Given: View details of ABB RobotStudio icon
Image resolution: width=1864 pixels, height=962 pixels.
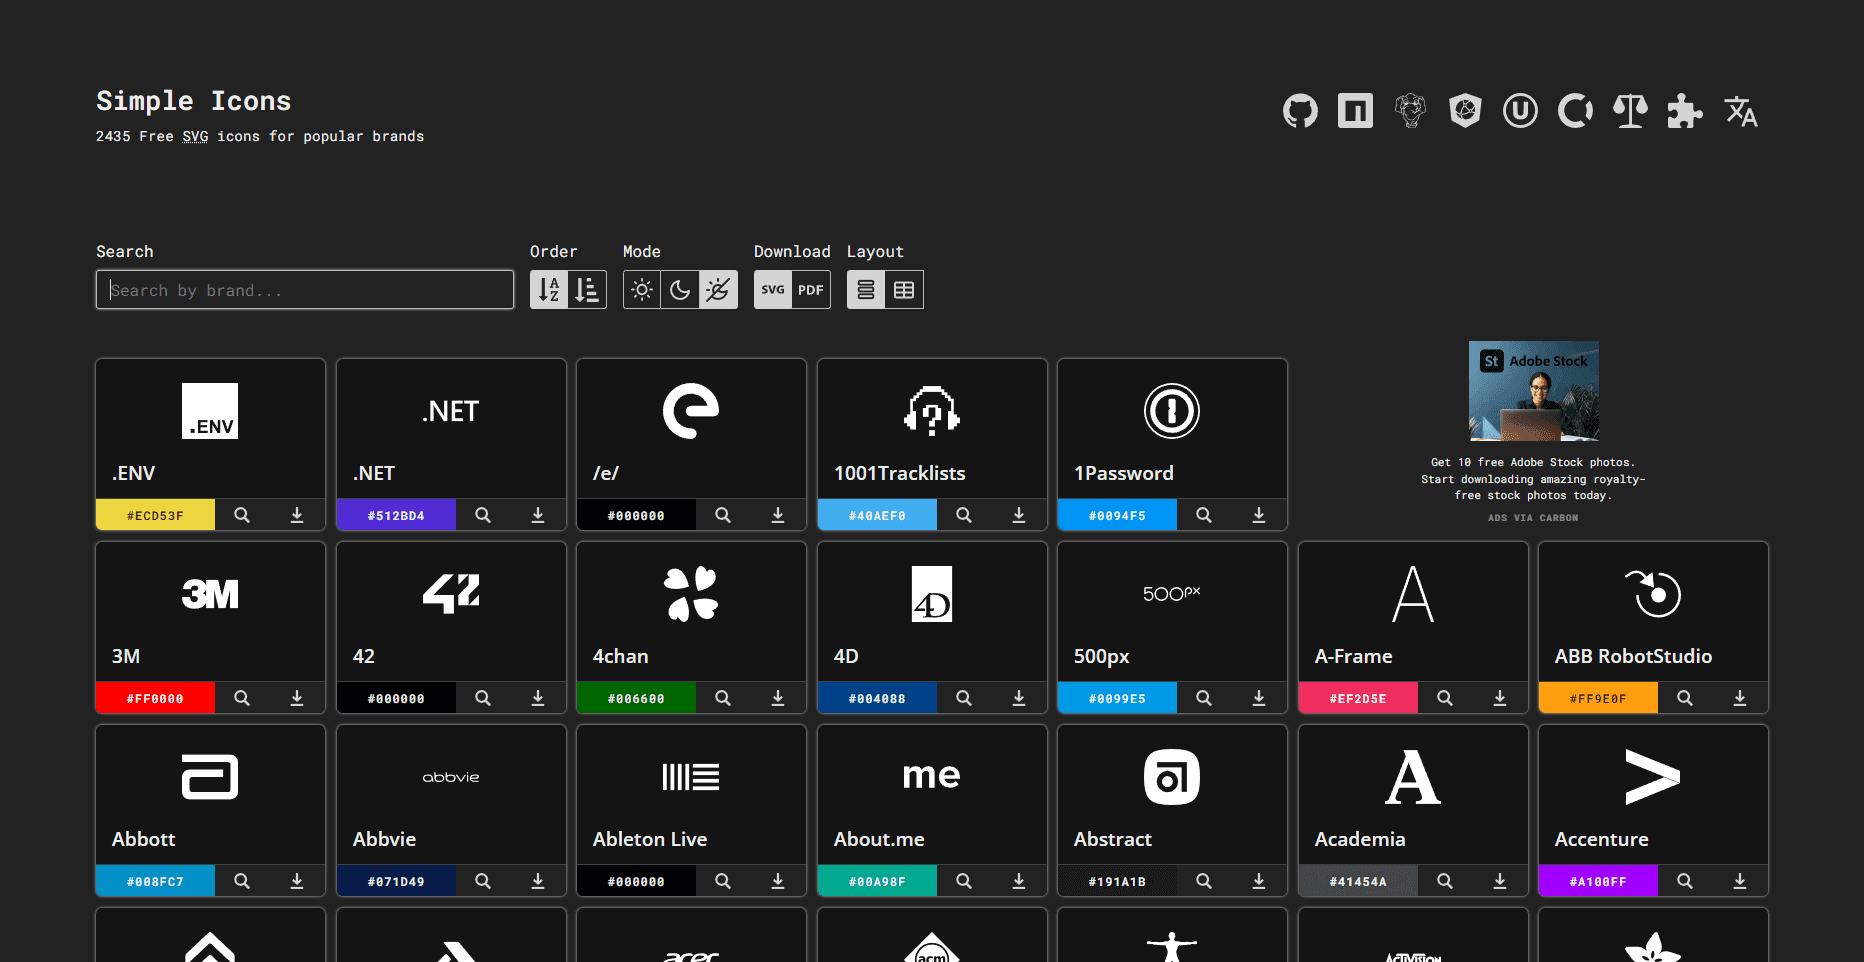Looking at the screenshot, I should click(x=1685, y=698).
